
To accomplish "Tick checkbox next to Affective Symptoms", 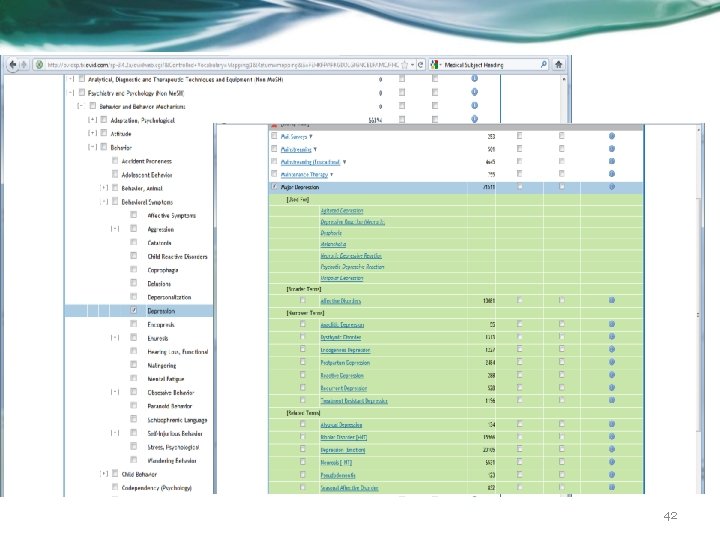I will [134, 215].
